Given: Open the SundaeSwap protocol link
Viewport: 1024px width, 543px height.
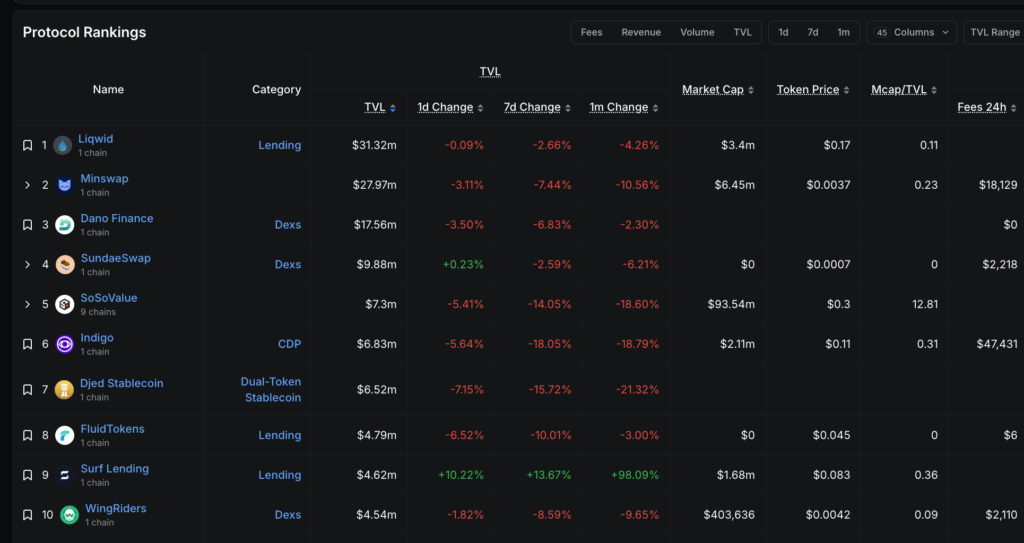Looking at the screenshot, I should 116,258.
